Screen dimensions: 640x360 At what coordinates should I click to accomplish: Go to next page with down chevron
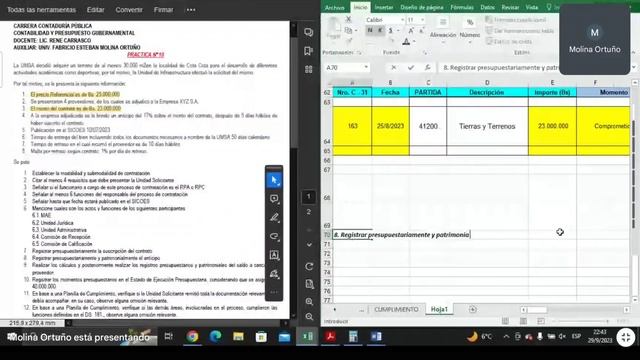pyautogui.click(x=309, y=244)
